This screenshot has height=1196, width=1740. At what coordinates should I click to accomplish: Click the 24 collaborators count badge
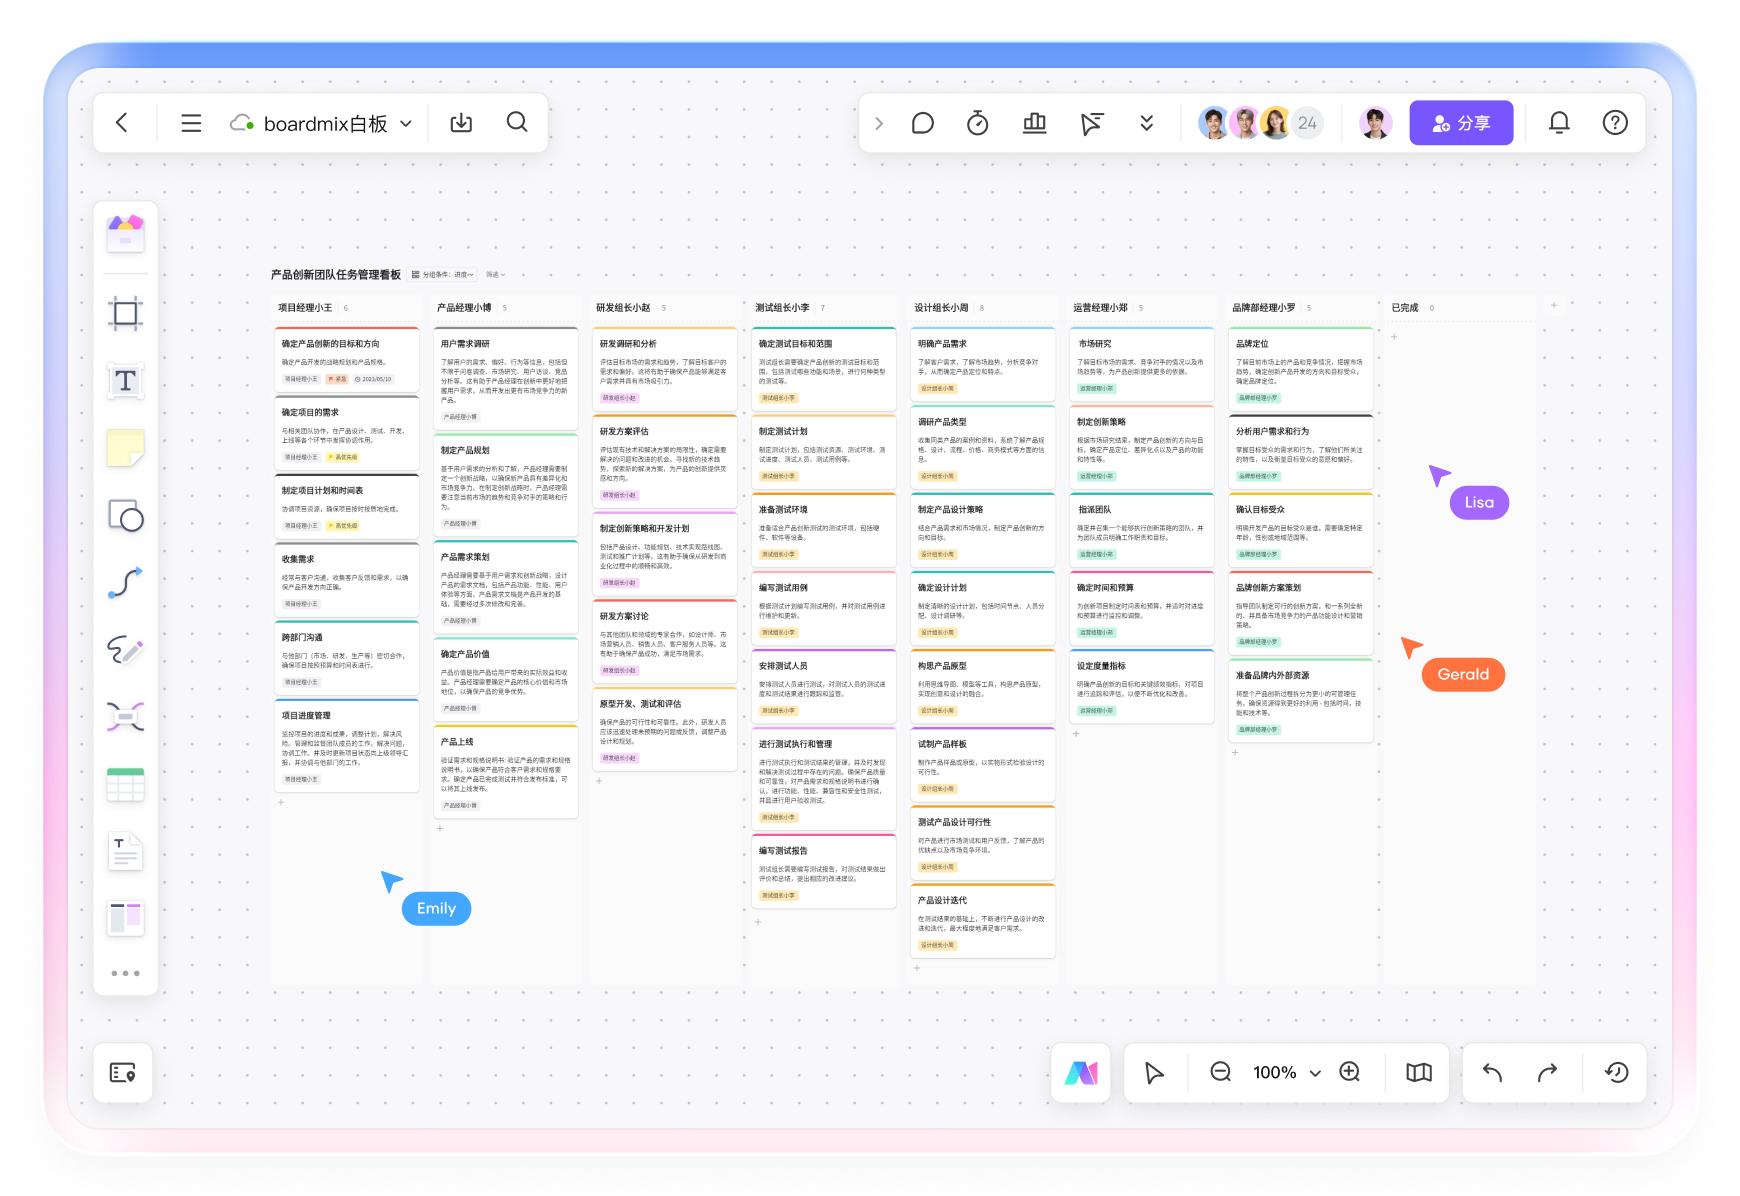(1307, 123)
